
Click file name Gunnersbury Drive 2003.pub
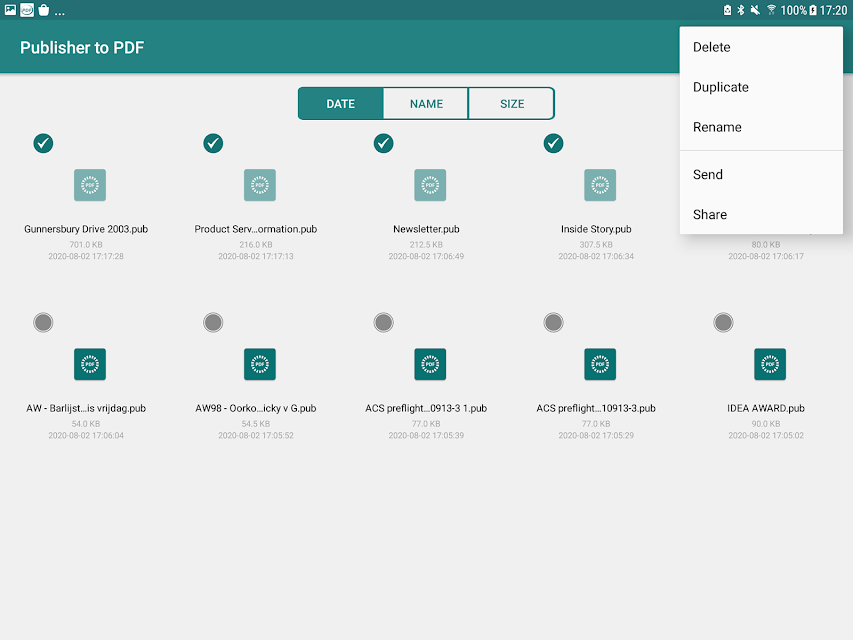[86, 229]
